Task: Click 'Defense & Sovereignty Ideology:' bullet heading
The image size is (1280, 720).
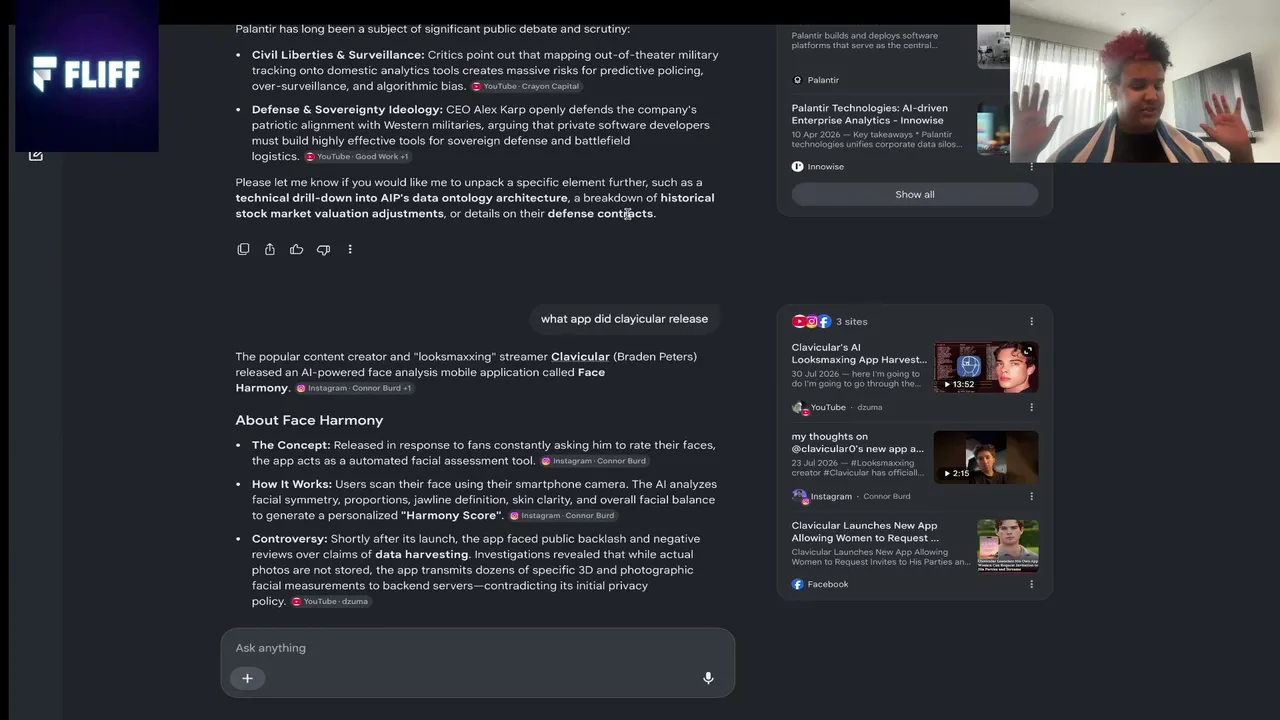Action: pyautogui.click(x=347, y=110)
